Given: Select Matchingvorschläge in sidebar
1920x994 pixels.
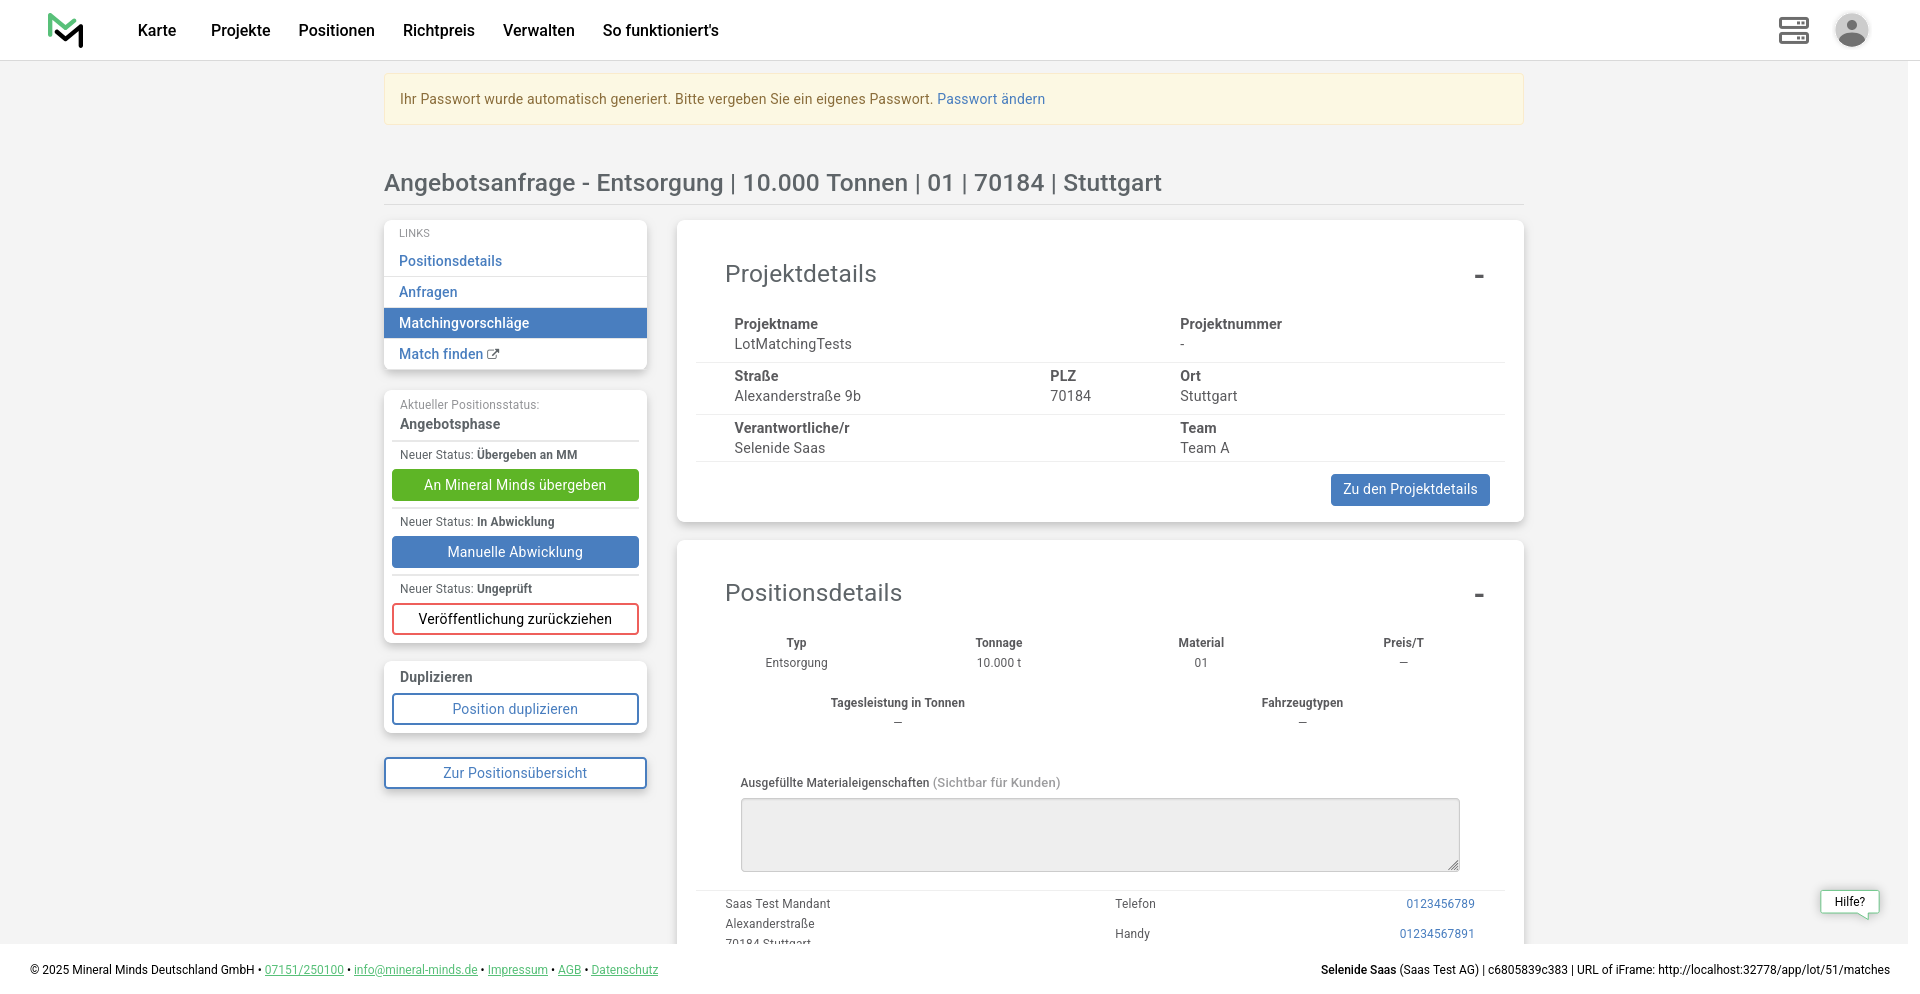Looking at the screenshot, I should (464, 323).
